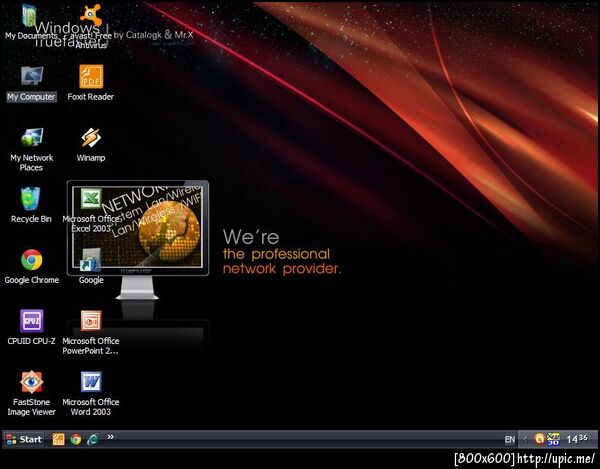The height and width of the screenshot is (469, 600).
Task: Open Foxit Reader from Quick Launch
Action: pyautogui.click(x=59, y=439)
